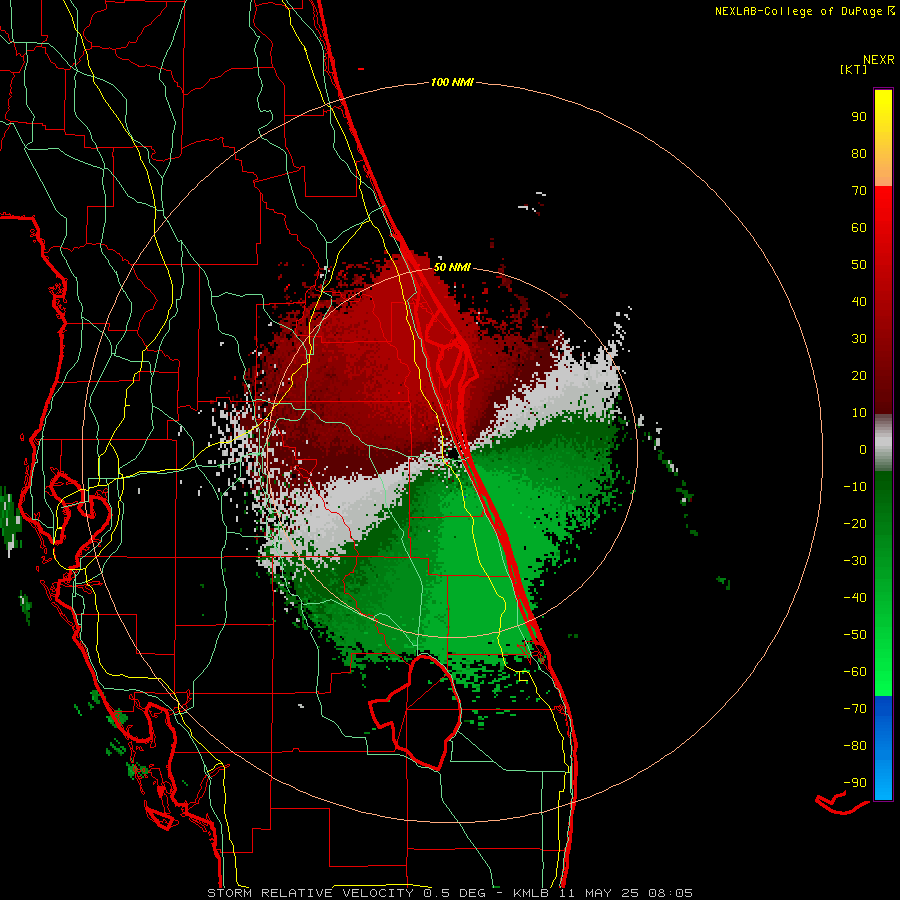Click the 80 value on velocity scale
900x900 pixels.
(859, 154)
